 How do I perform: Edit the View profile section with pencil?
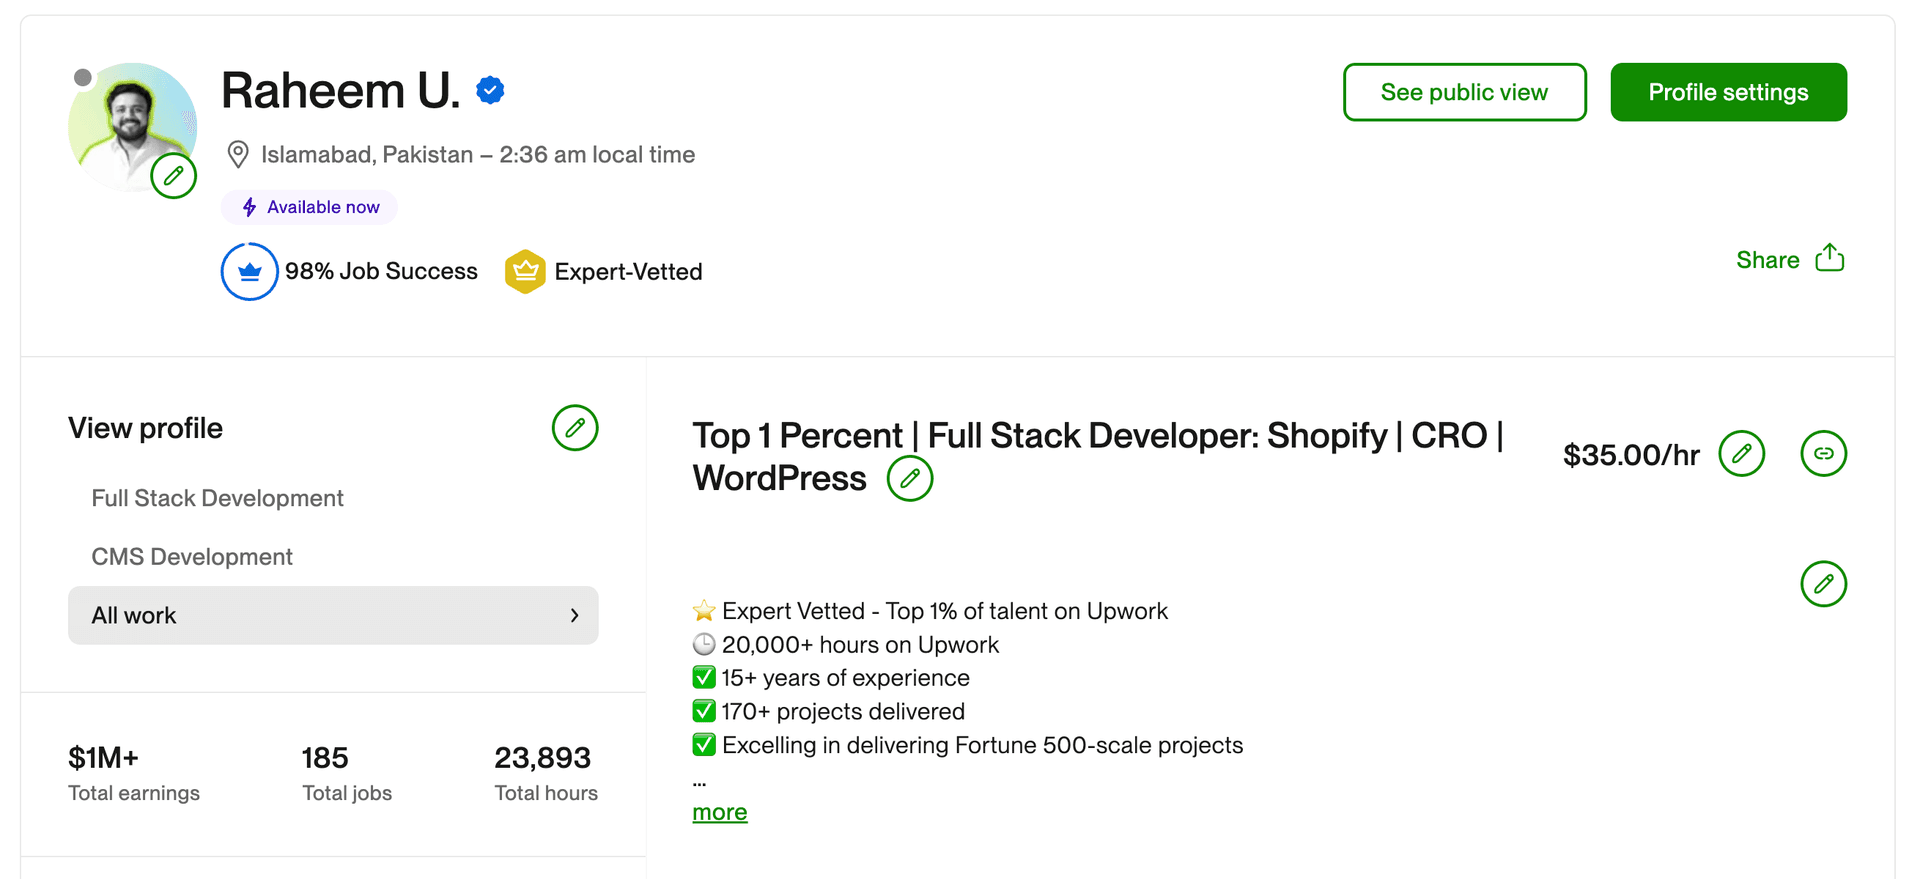575,428
